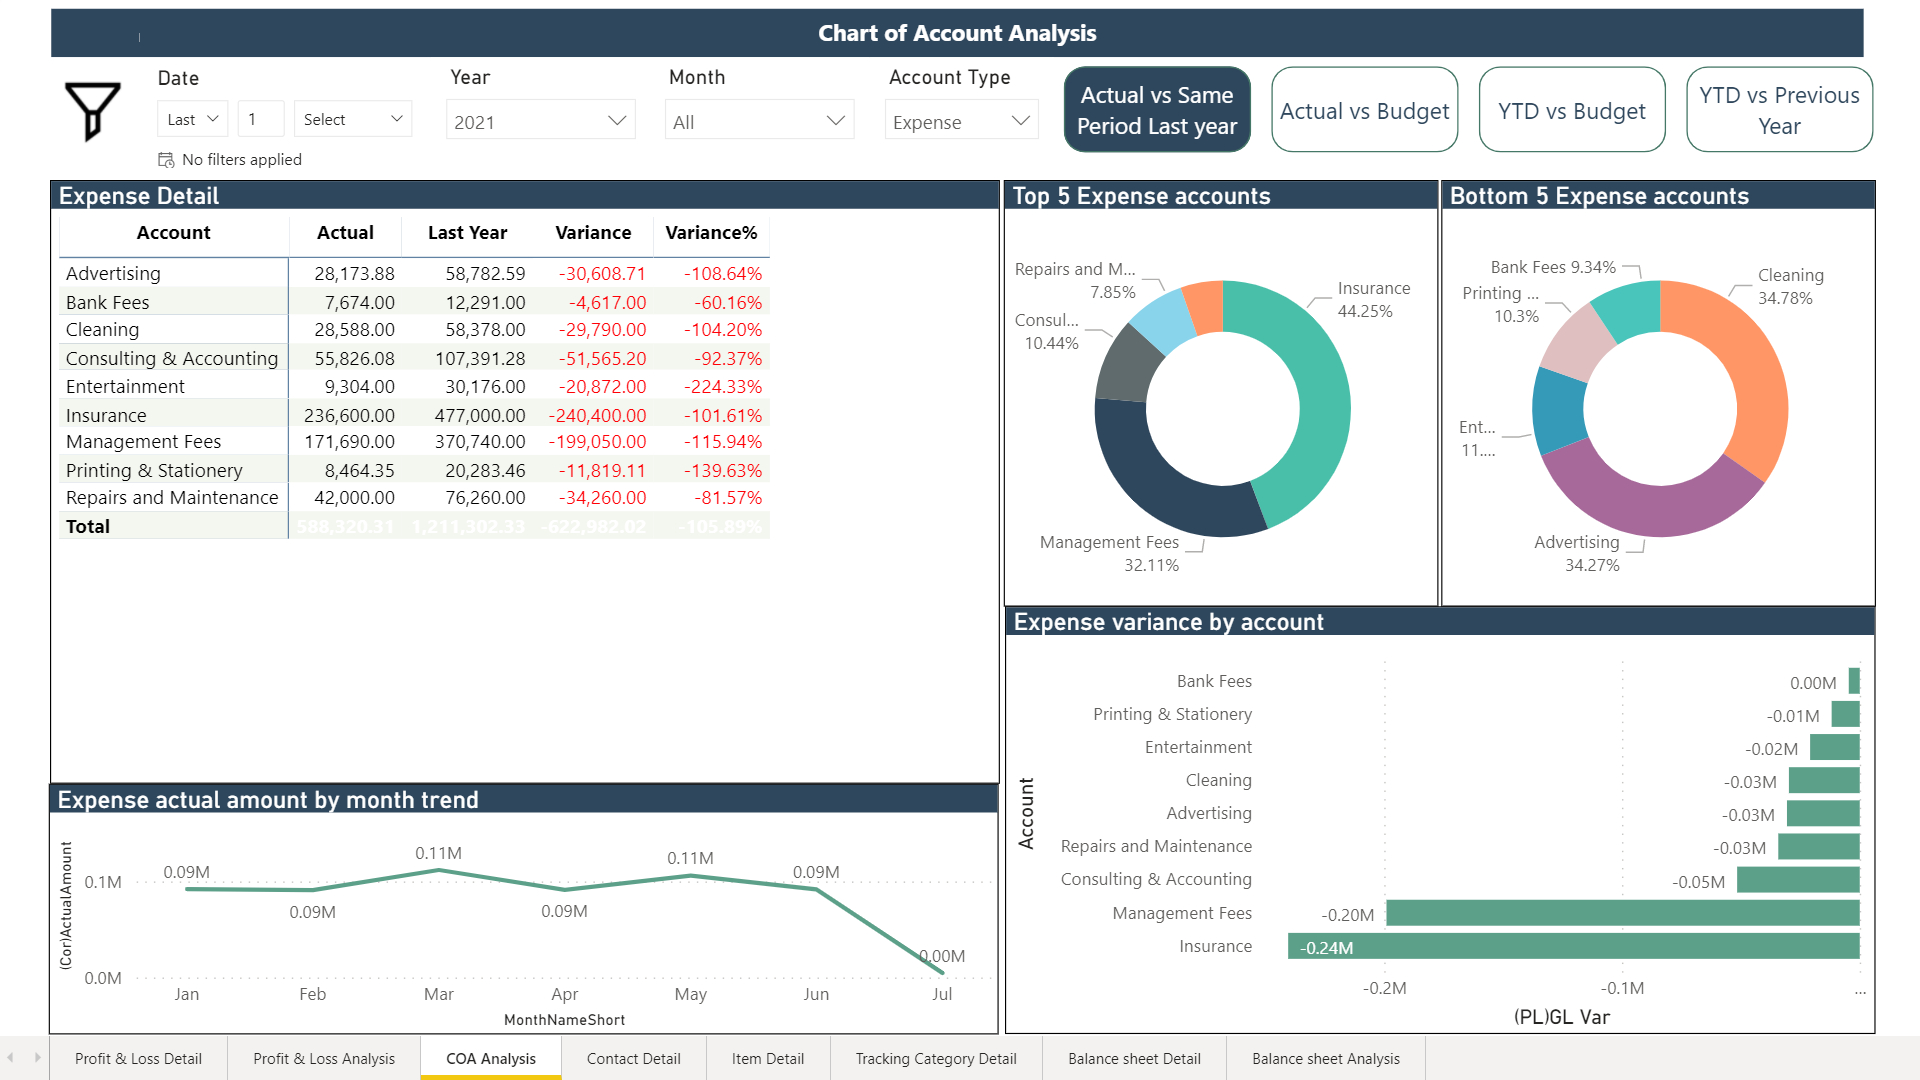The width and height of the screenshot is (1920, 1080).
Task: Click the Entertainment -224.33% variance cell
Action: pos(722,387)
